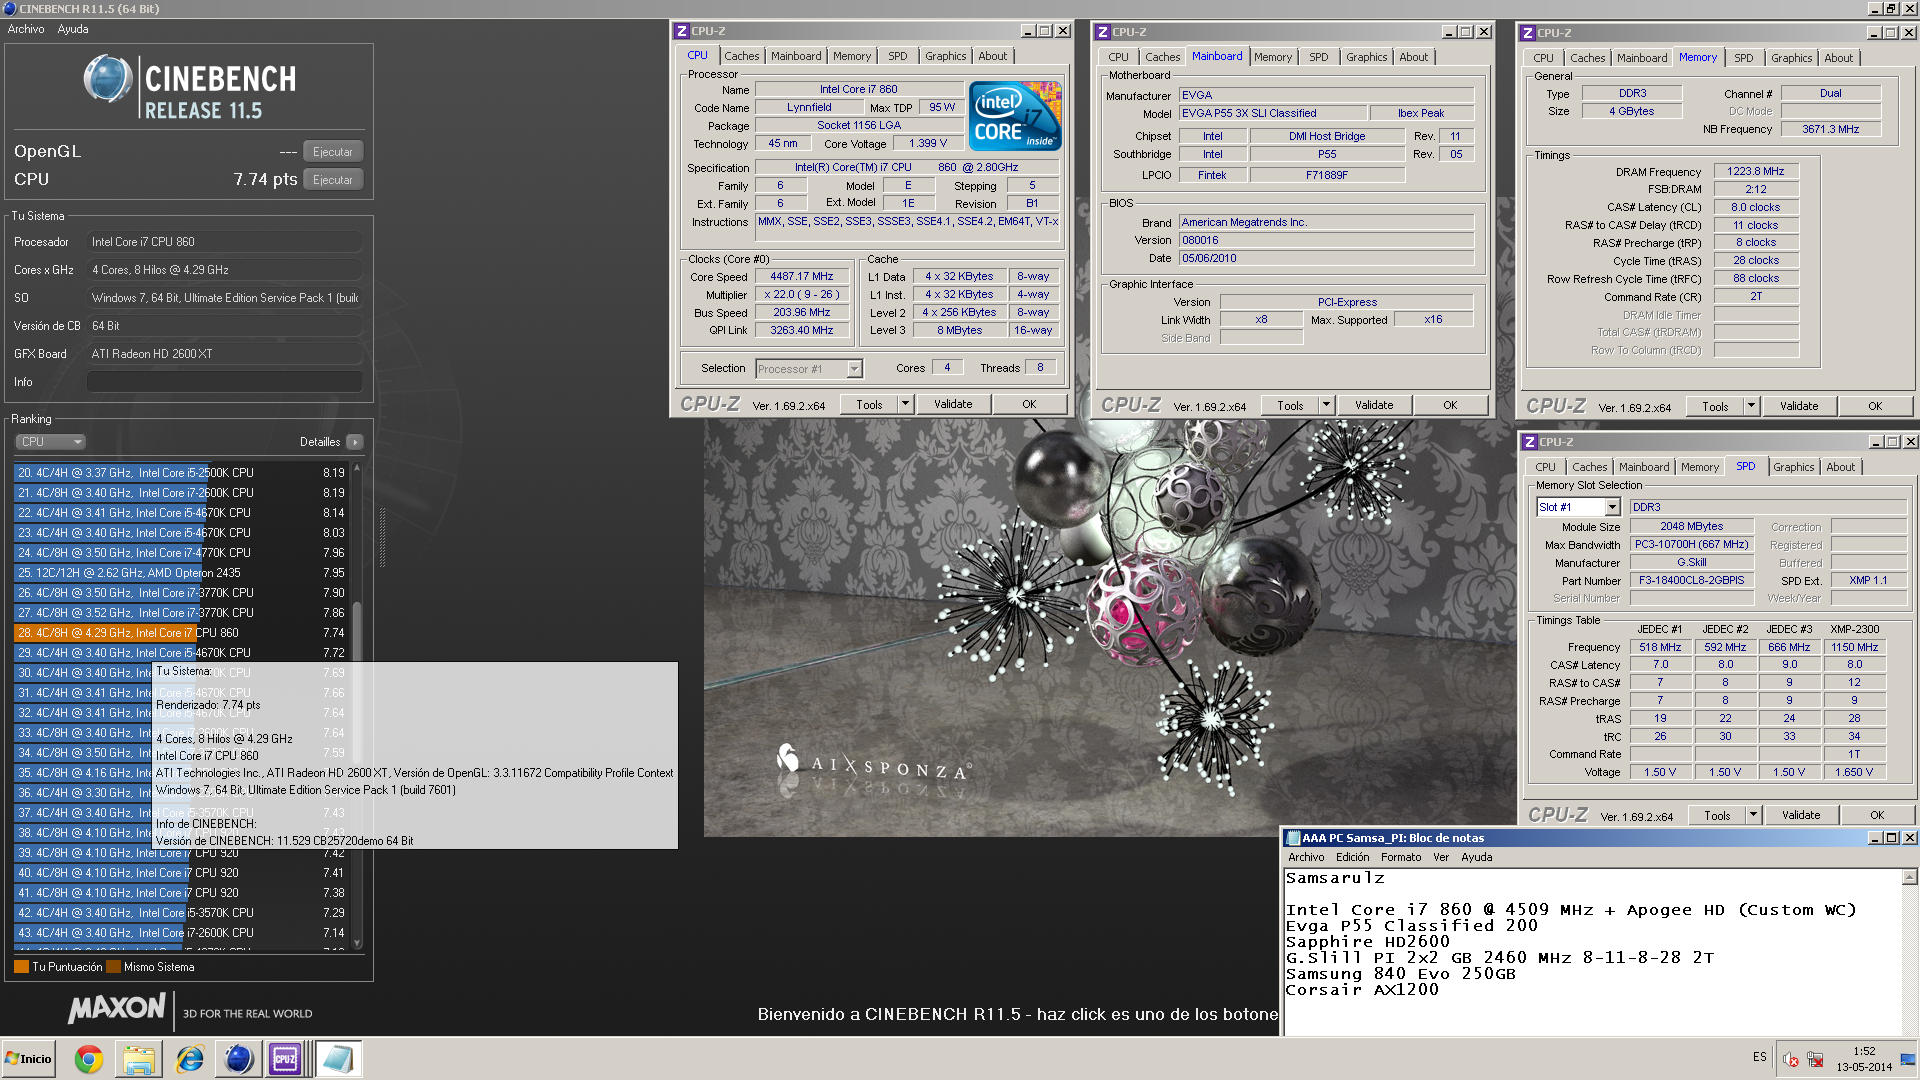Switch to SPD tab in CPU-Z Memory window
The height and width of the screenshot is (1080, 1920).
tap(1743, 58)
